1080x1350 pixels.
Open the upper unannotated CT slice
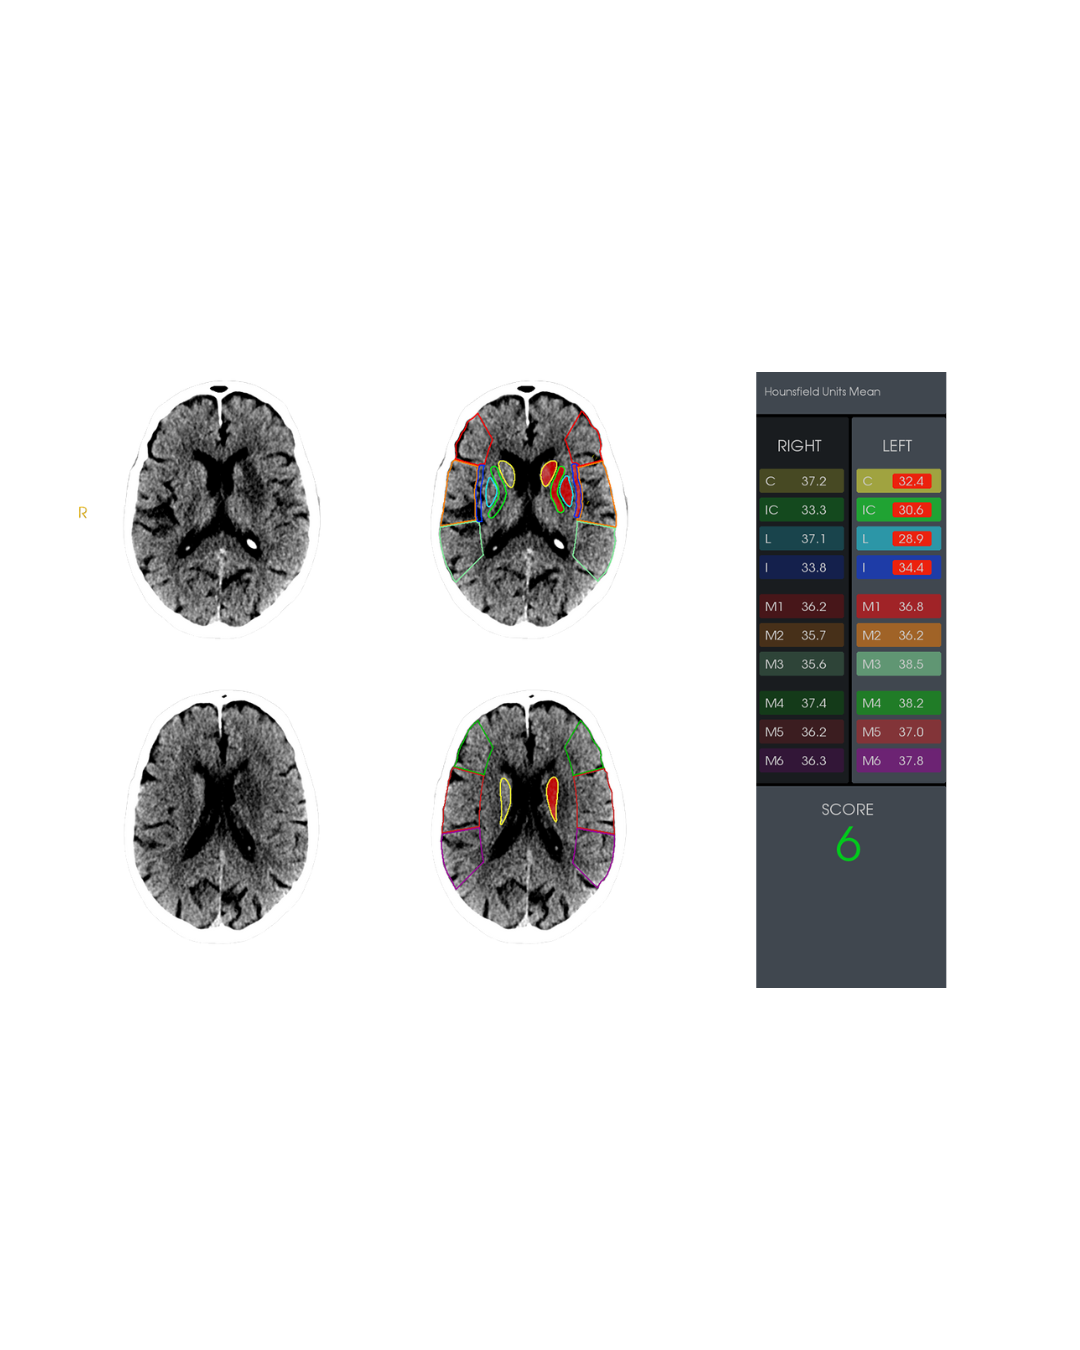222,509
